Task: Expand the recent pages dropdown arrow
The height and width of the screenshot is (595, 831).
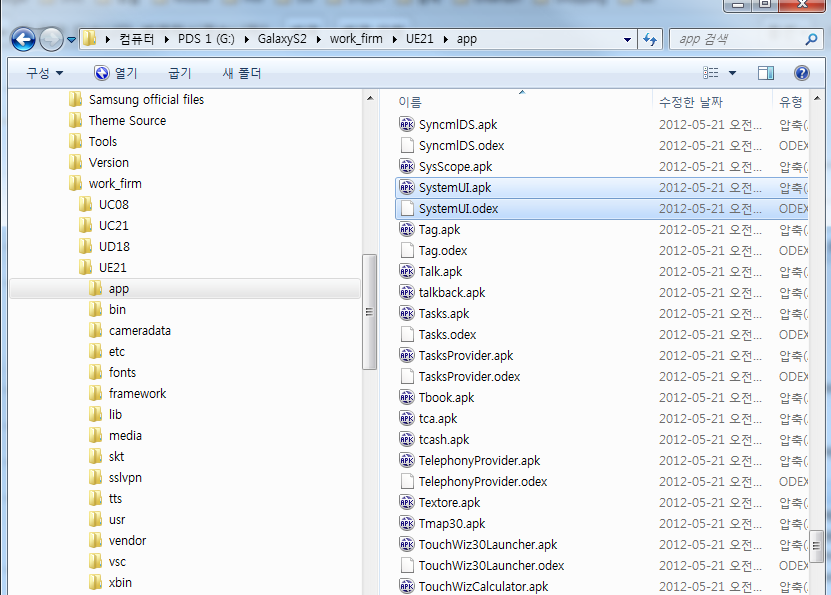Action: point(71,41)
